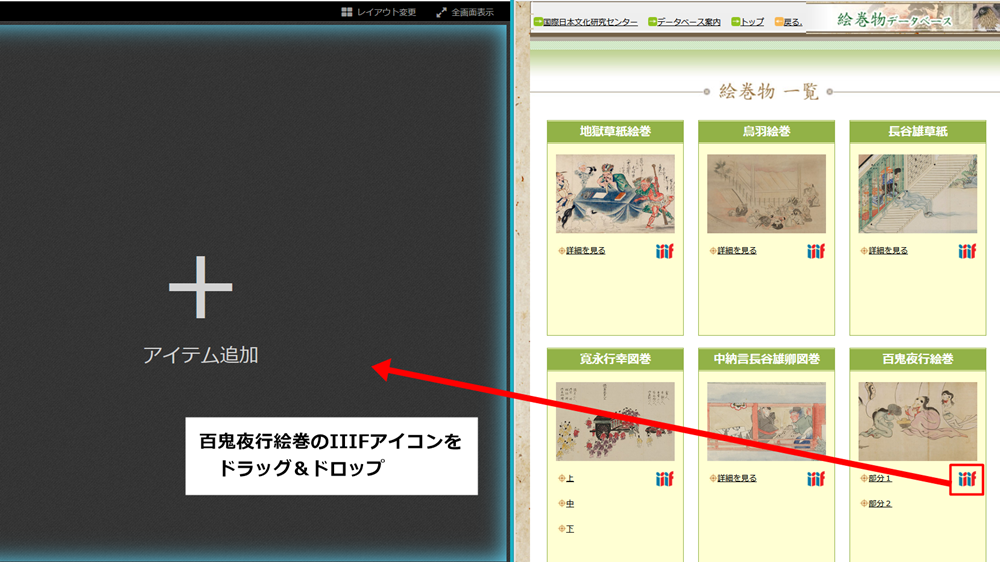The height and width of the screenshot is (562, 1000).
Task: Click the bullet icon beside 部分1
Action: click(864, 478)
